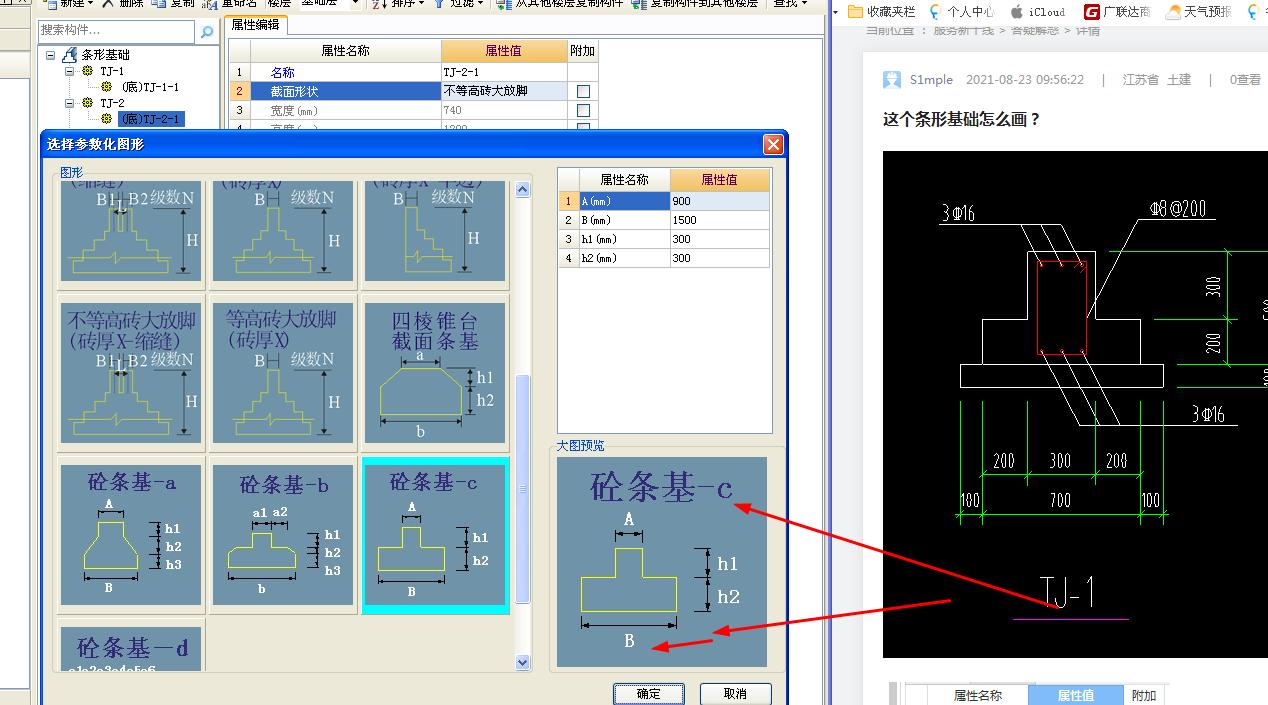Tick the 附加 checkbox for 宽度(mm)
Viewport: 1268px width, 705px height.
point(583,110)
